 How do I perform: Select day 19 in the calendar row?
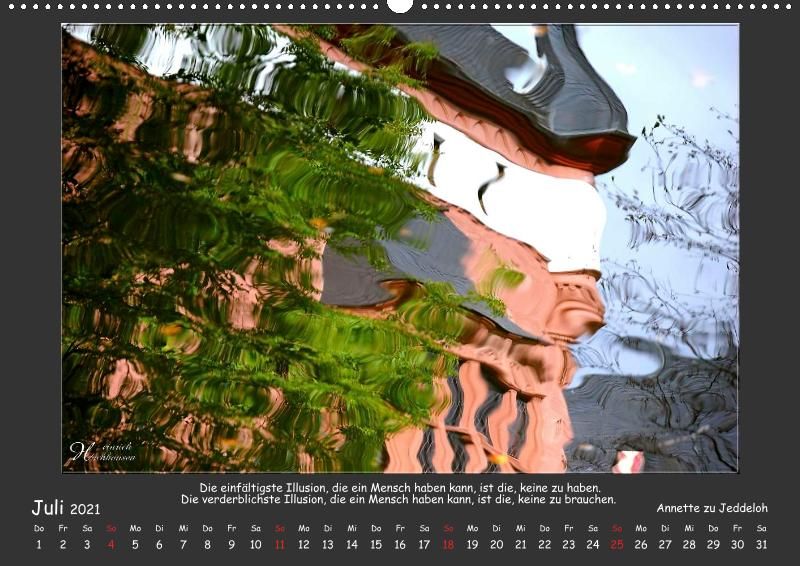[x=472, y=545]
